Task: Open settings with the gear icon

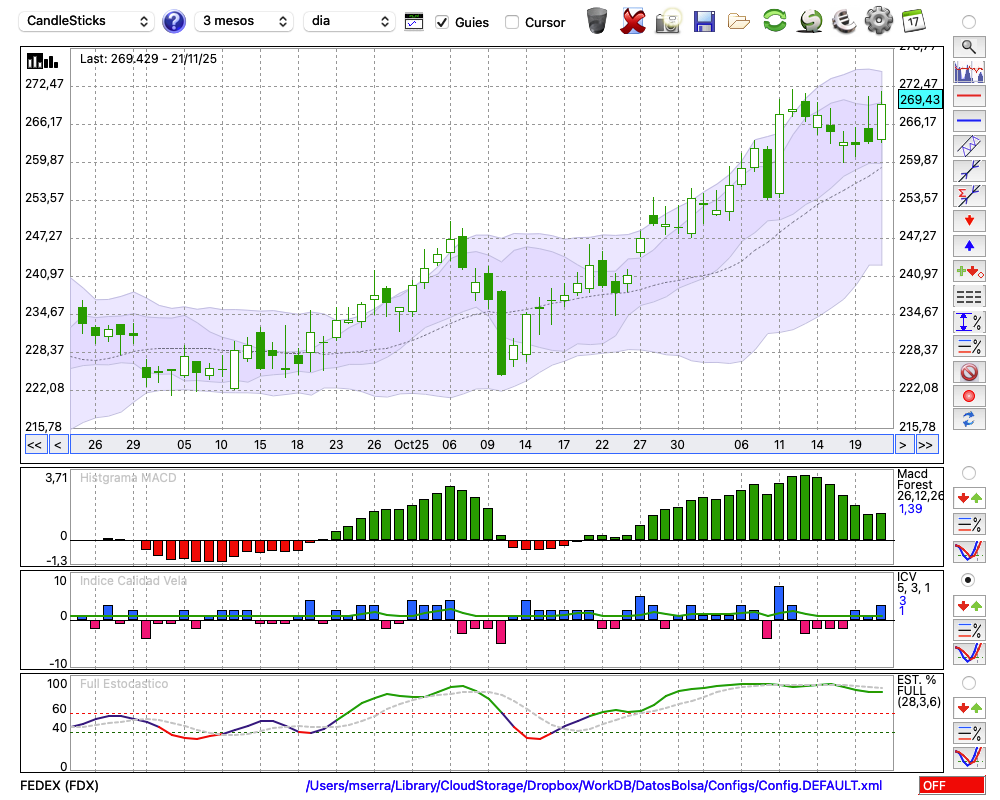Action: click(x=879, y=20)
